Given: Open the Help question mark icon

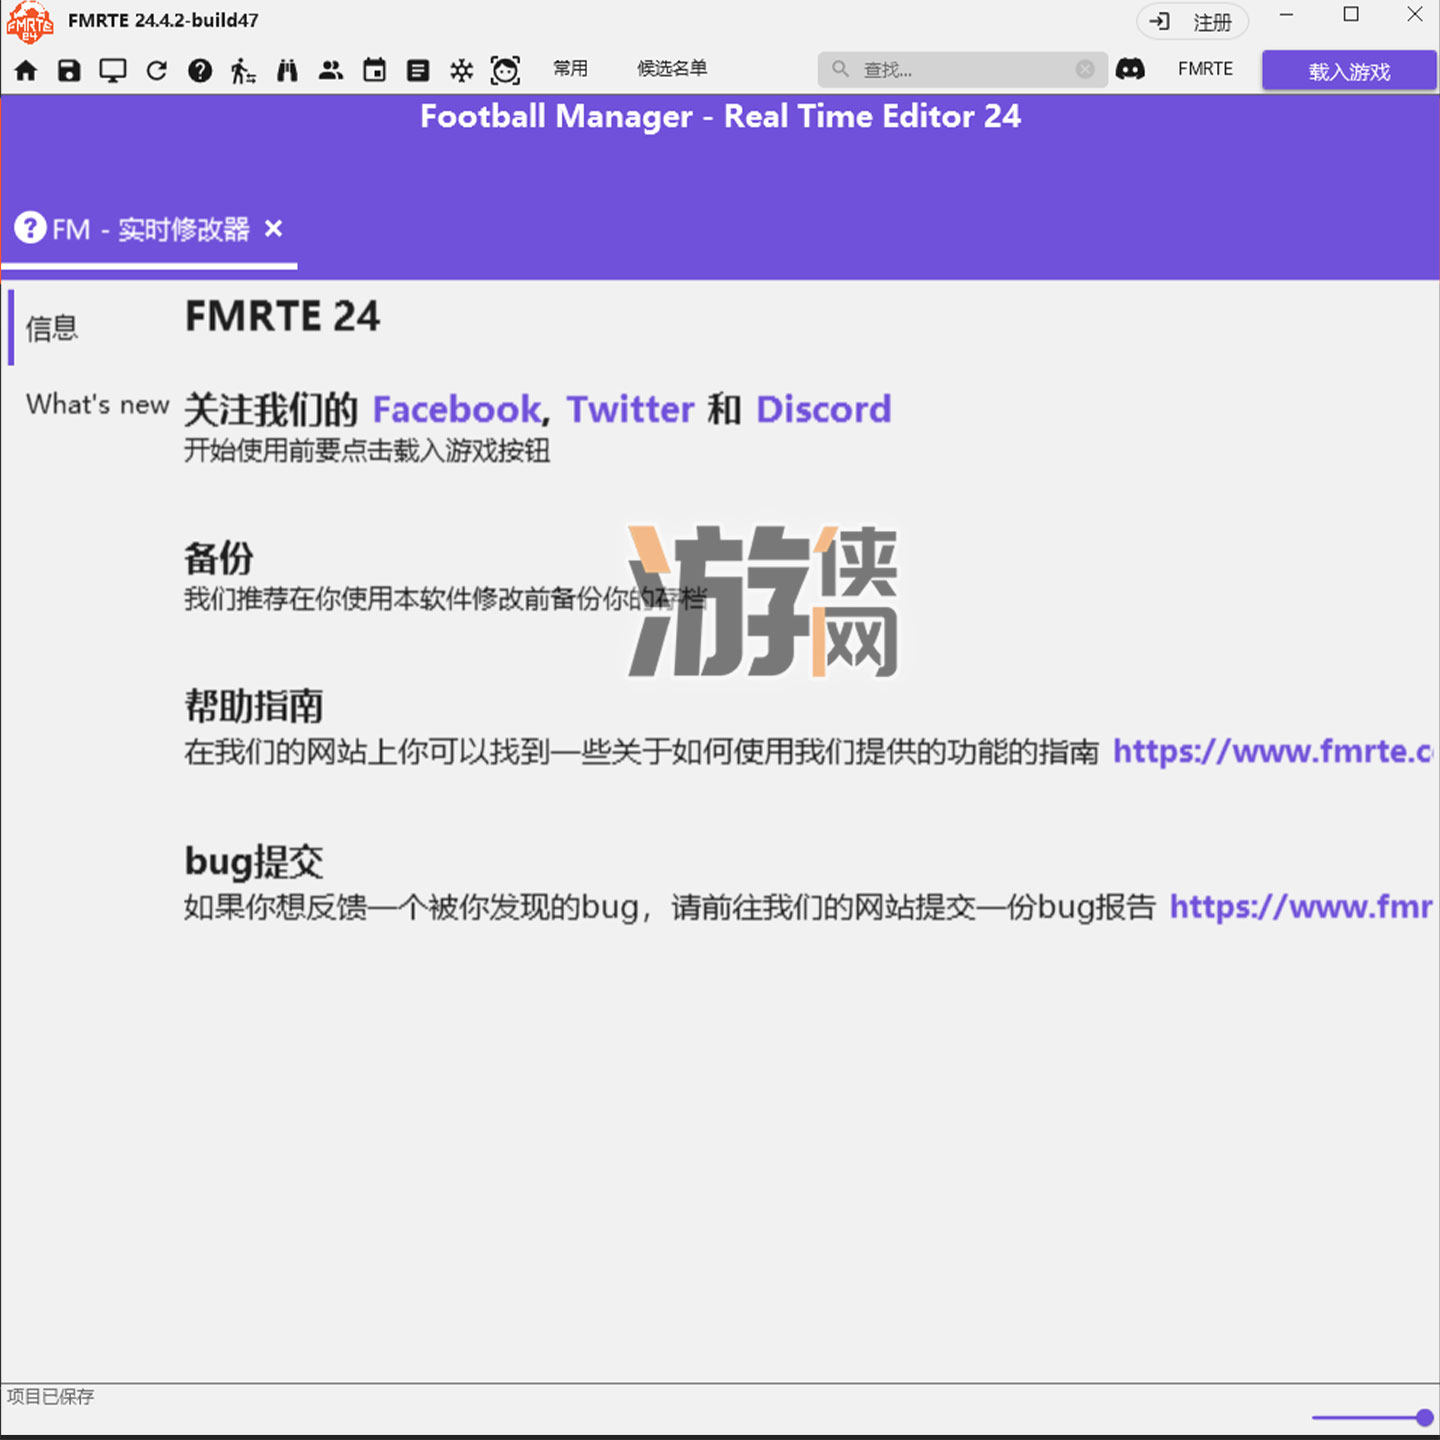Looking at the screenshot, I should pos(200,70).
